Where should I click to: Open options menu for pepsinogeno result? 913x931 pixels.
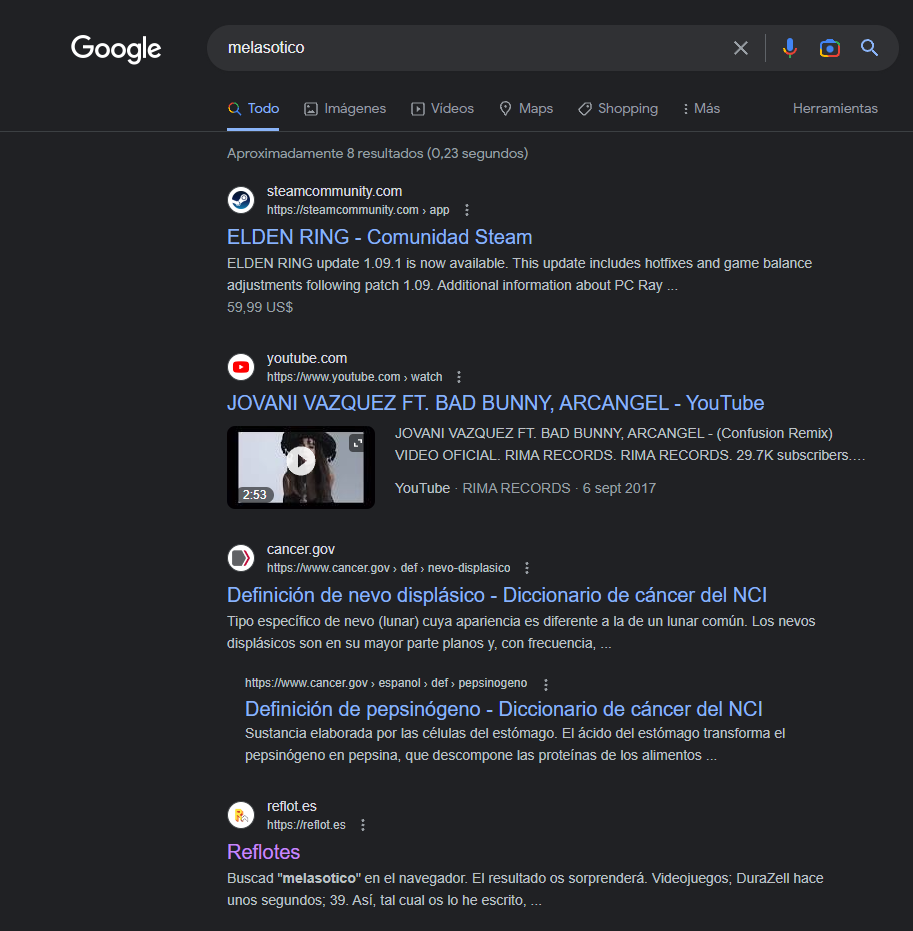(546, 685)
